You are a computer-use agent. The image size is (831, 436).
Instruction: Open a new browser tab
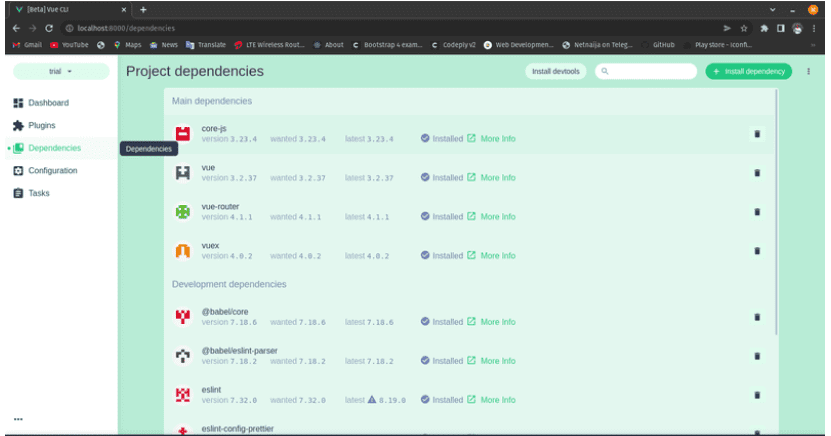[x=143, y=10]
